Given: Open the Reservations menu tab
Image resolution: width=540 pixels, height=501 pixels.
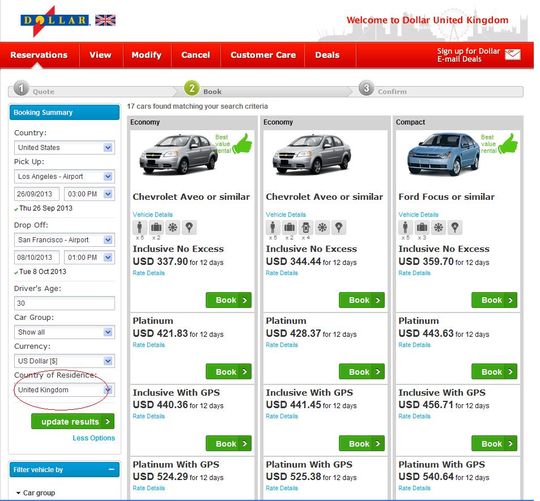Looking at the screenshot, I should tap(39, 55).
